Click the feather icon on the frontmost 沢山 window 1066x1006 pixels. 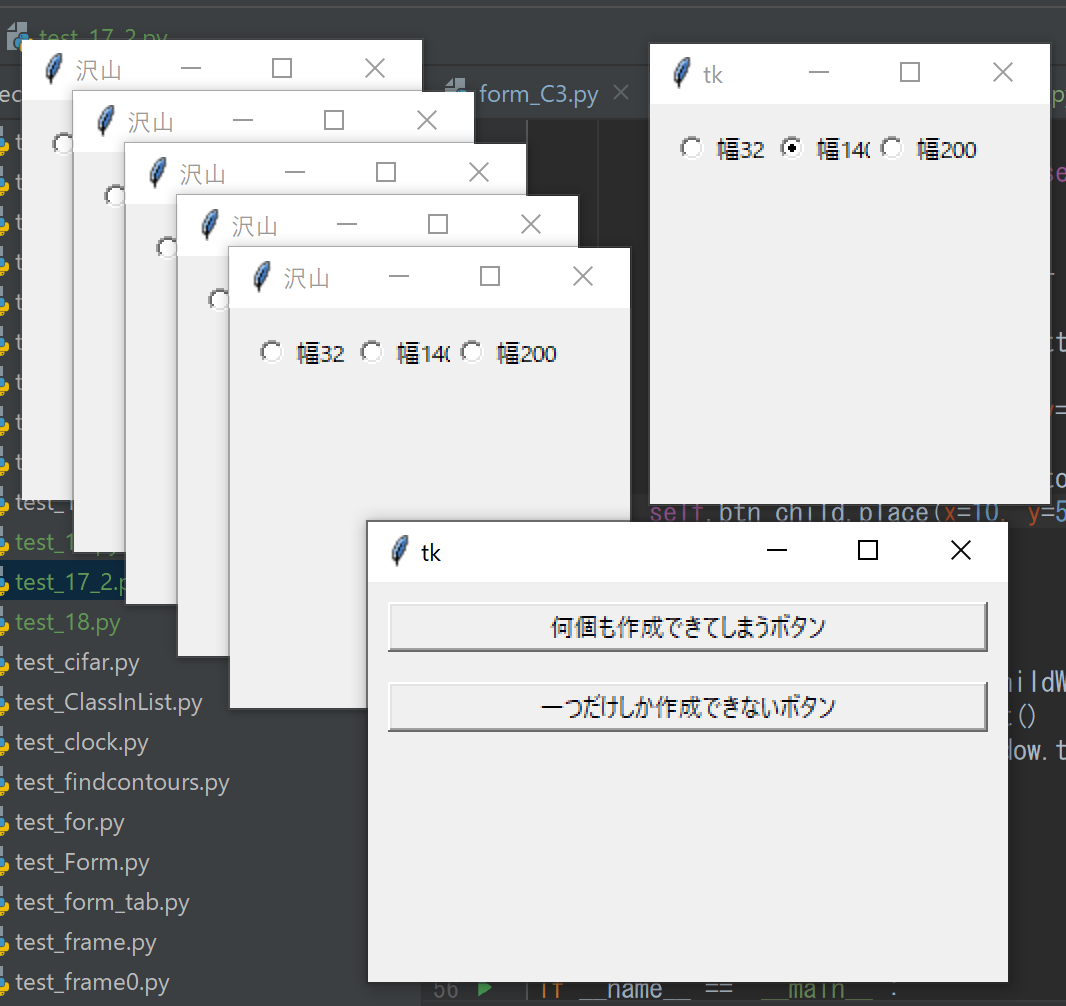[261, 278]
